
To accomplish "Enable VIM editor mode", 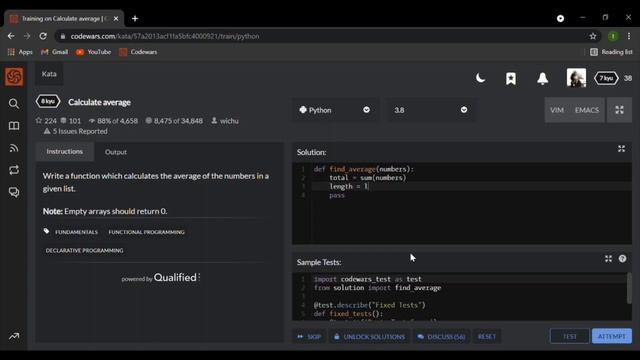I will 557,110.
